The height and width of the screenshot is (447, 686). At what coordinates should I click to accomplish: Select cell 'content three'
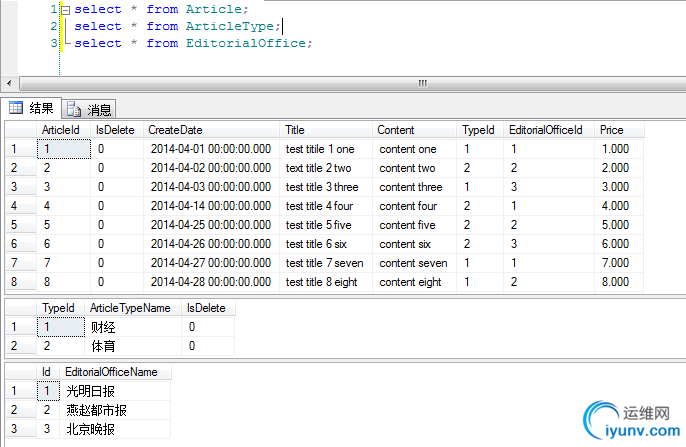(414, 187)
